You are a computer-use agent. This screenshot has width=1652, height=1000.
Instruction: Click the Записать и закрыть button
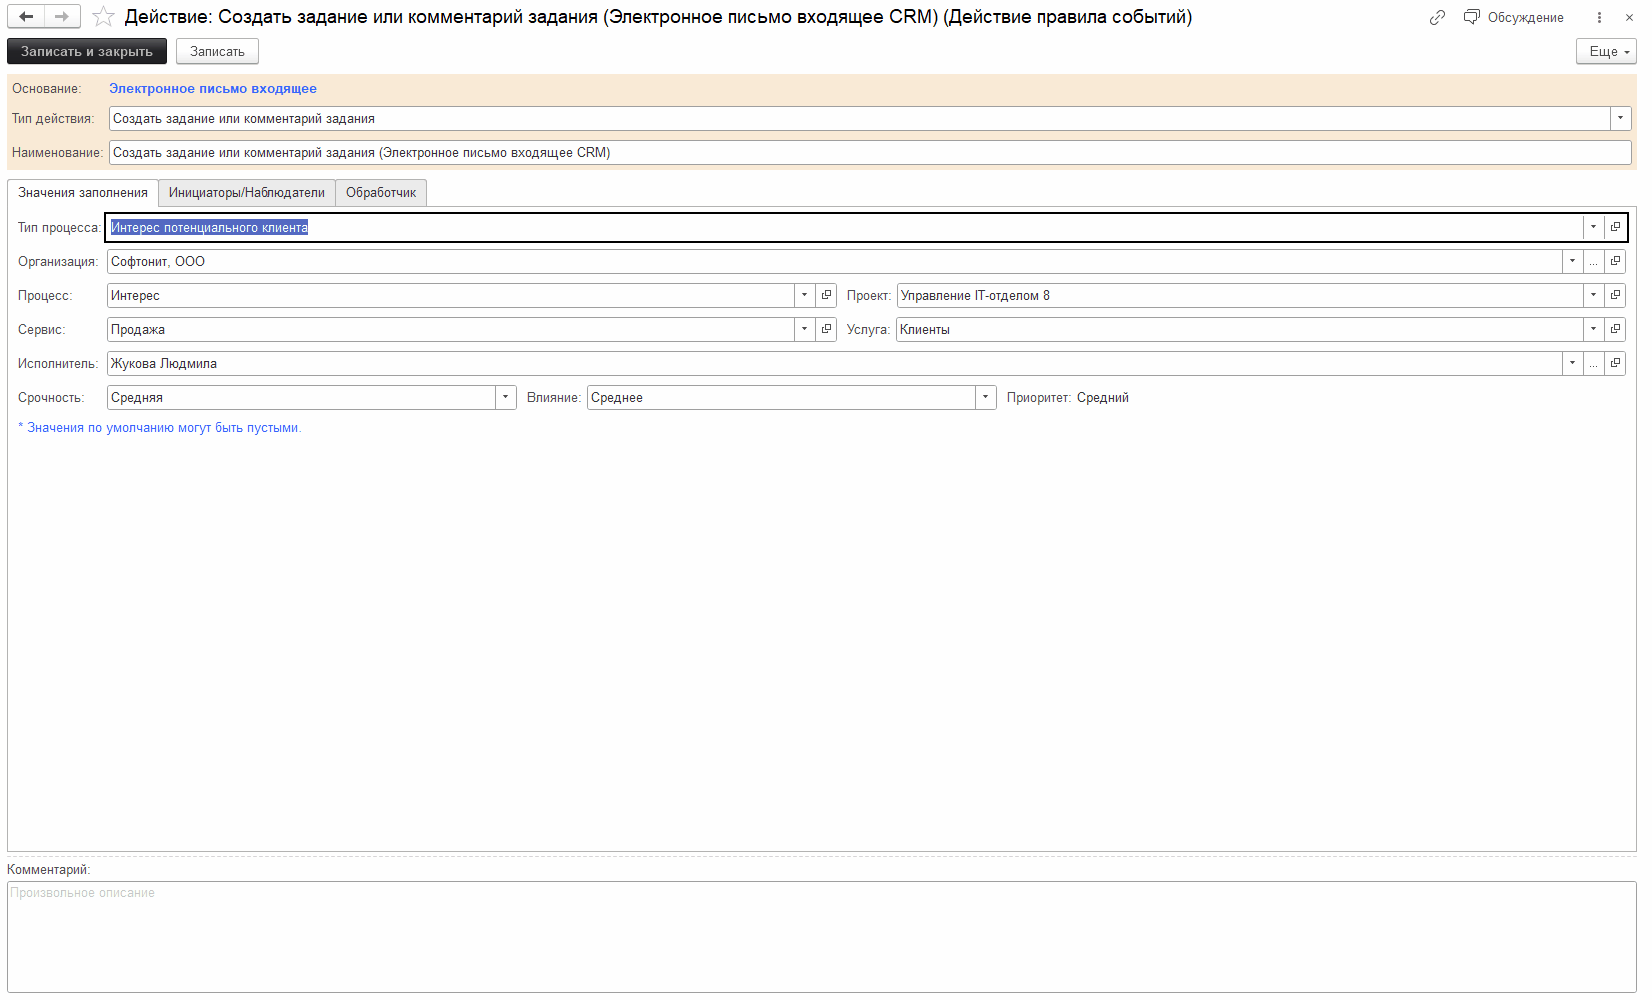pyautogui.click(x=87, y=51)
